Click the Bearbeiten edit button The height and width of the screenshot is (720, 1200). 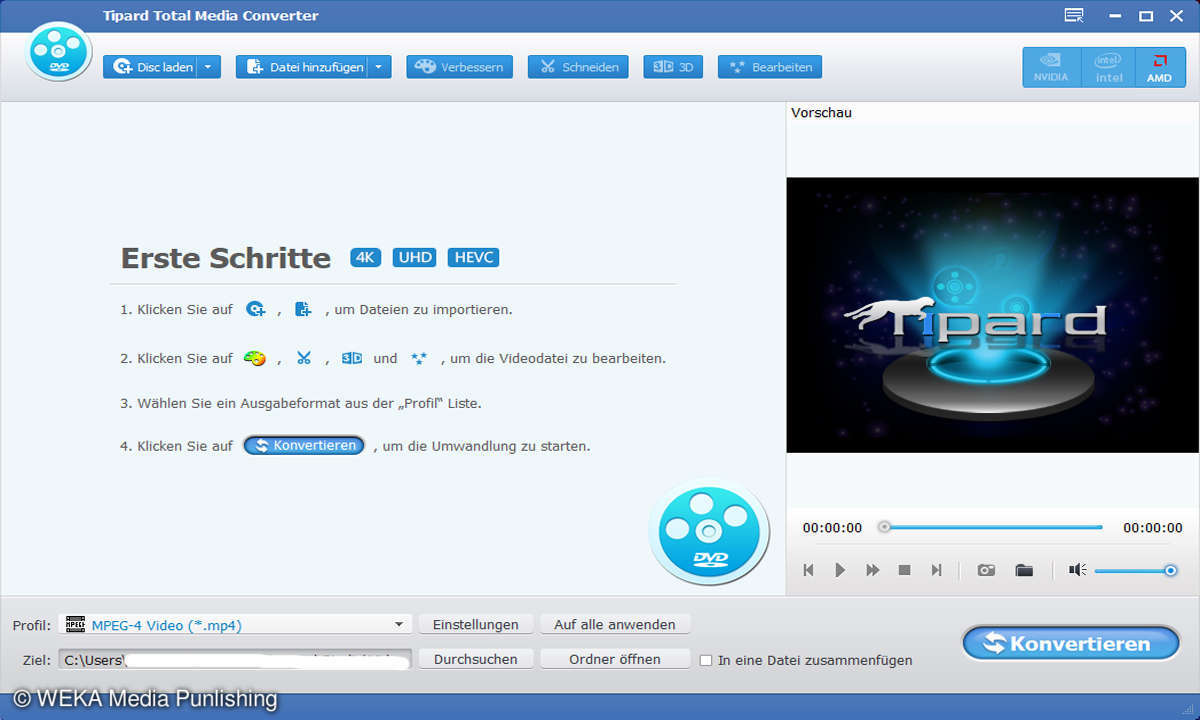pyautogui.click(x=770, y=67)
